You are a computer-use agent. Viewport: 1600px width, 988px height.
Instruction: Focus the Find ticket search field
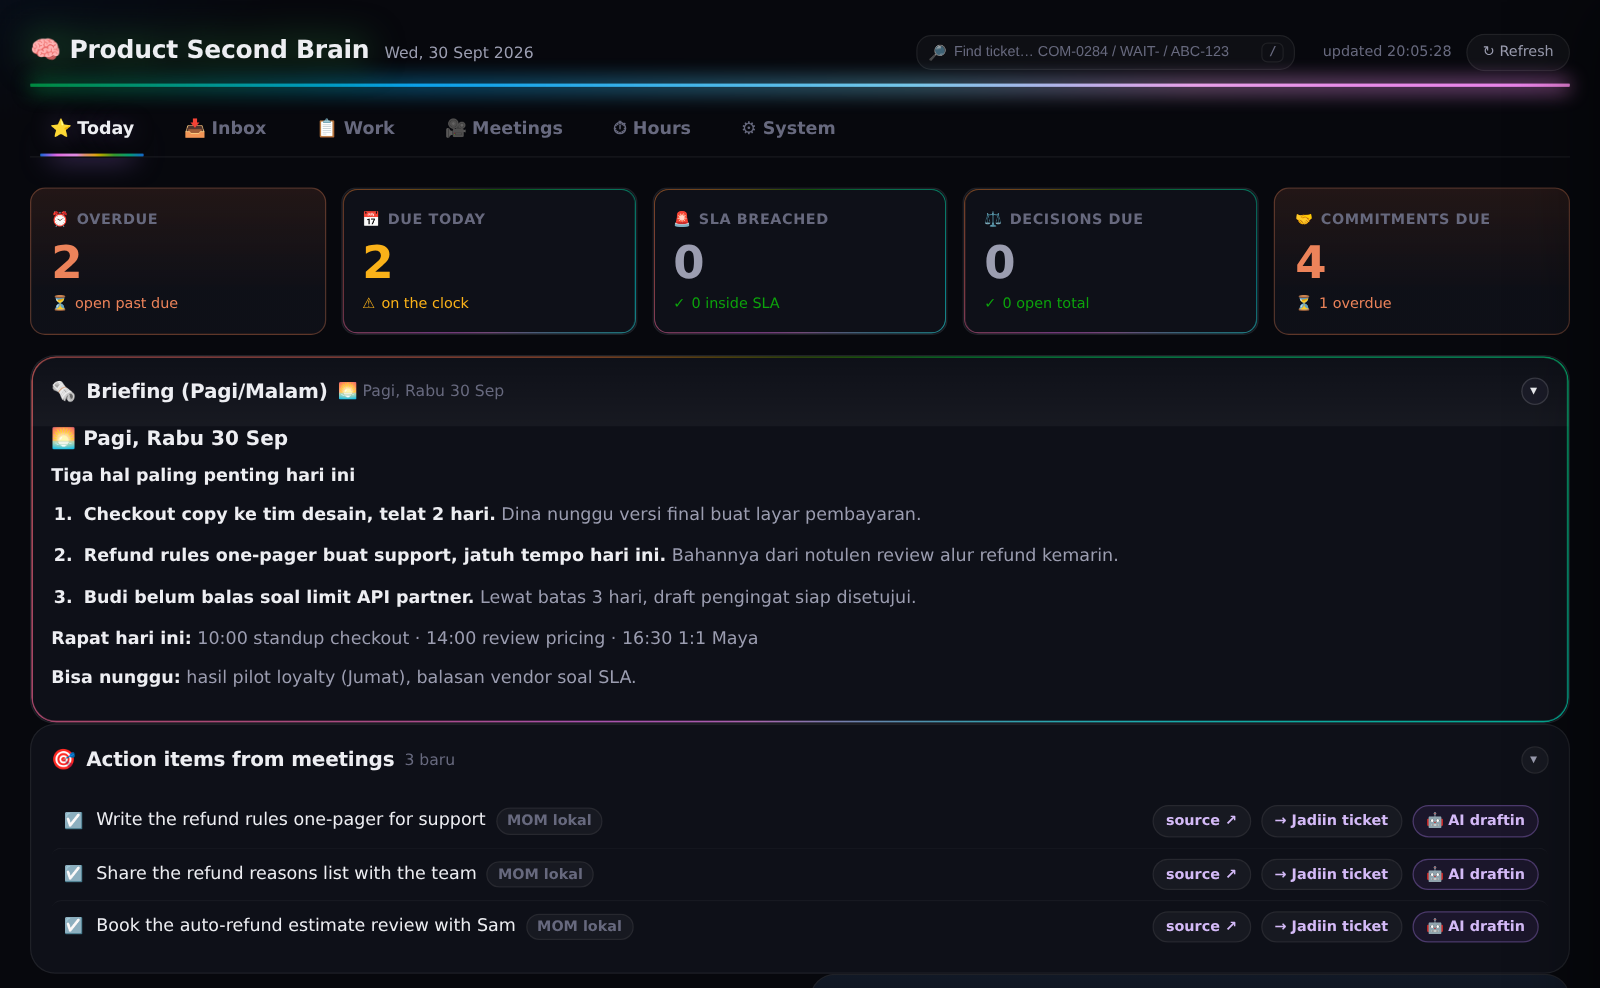[x=1105, y=52]
